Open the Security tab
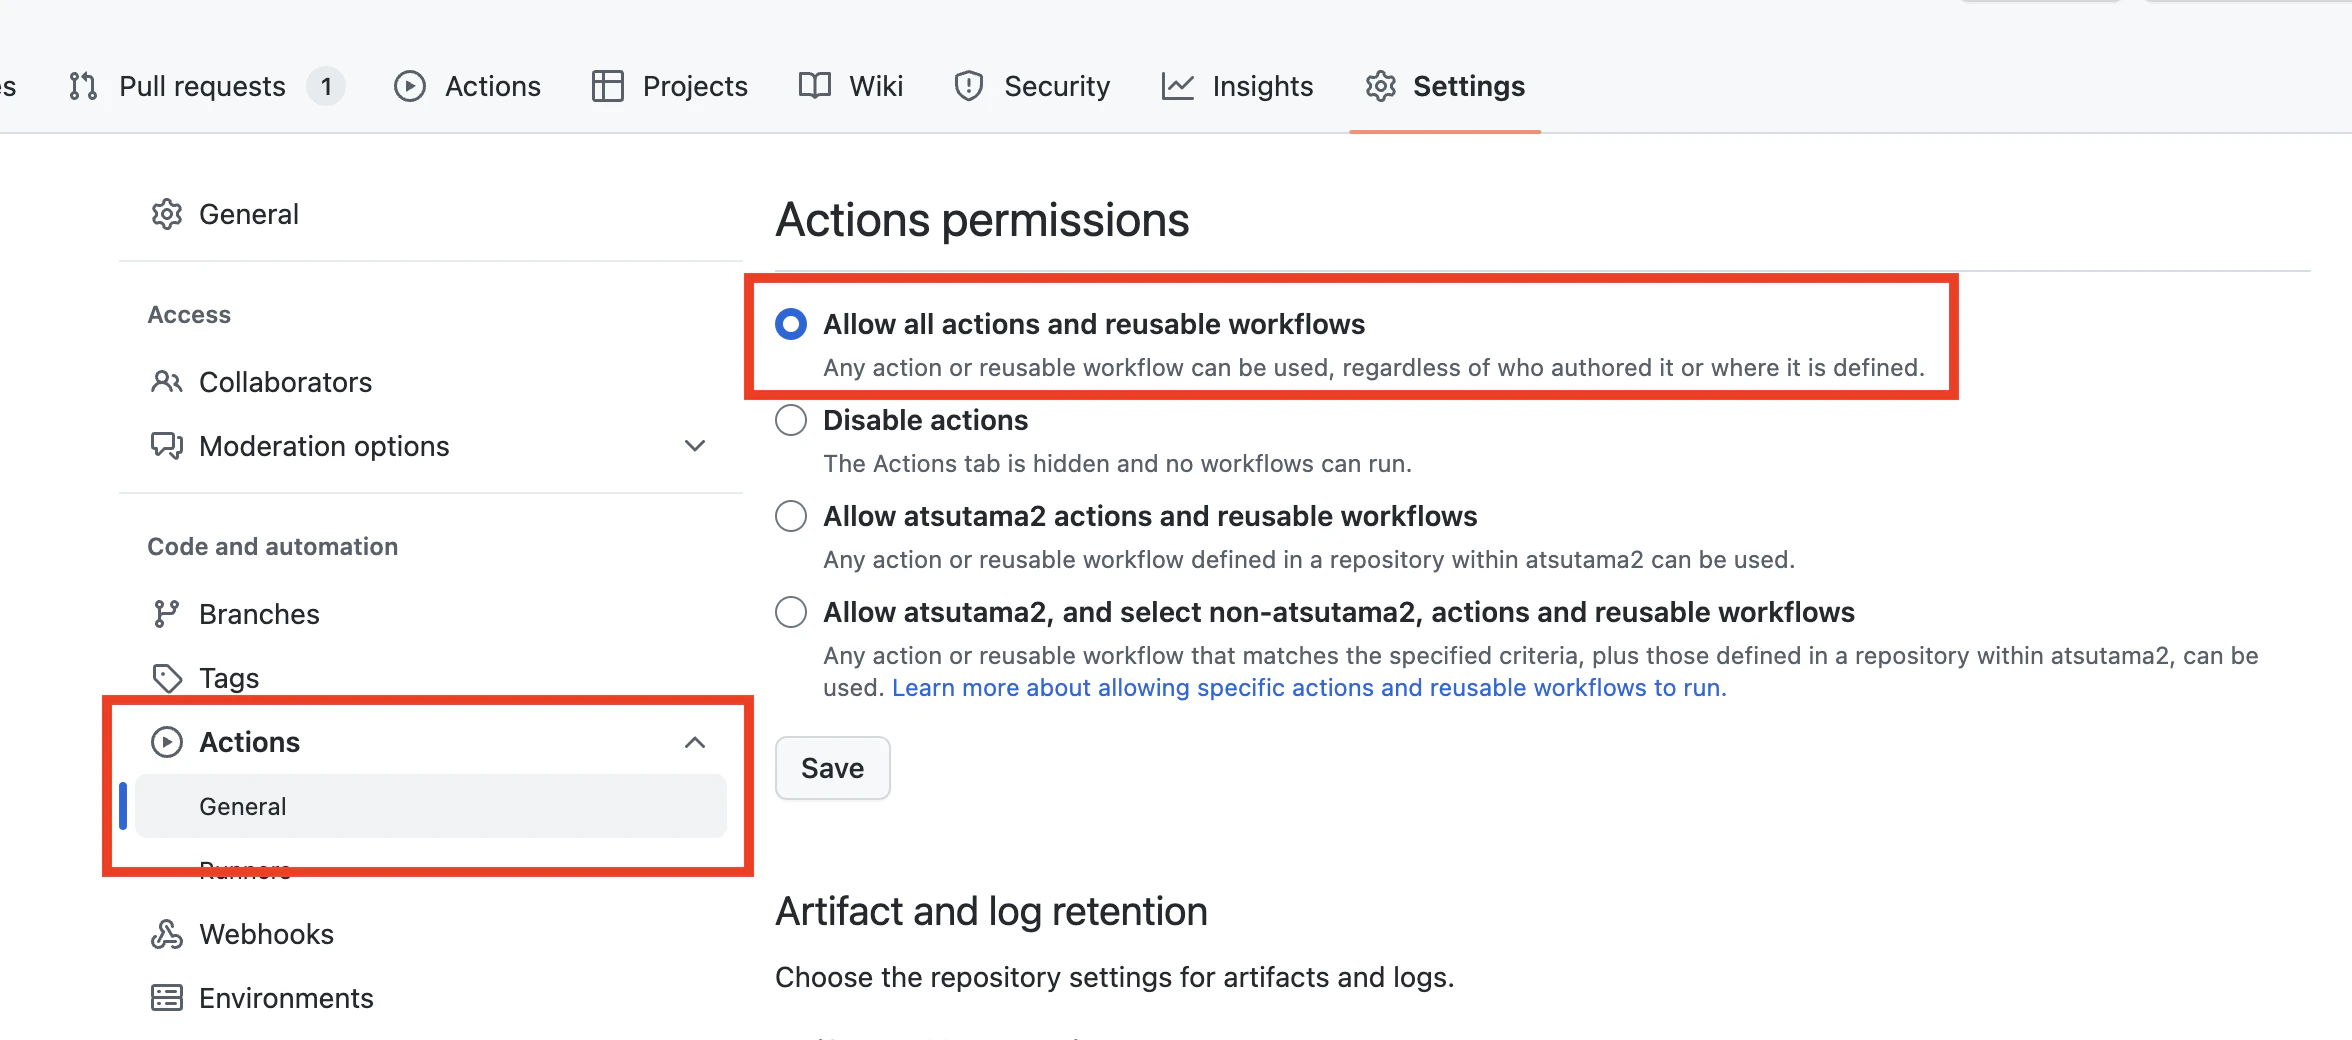The height and width of the screenshot is (1040, 2352). tap(1033, 86)
